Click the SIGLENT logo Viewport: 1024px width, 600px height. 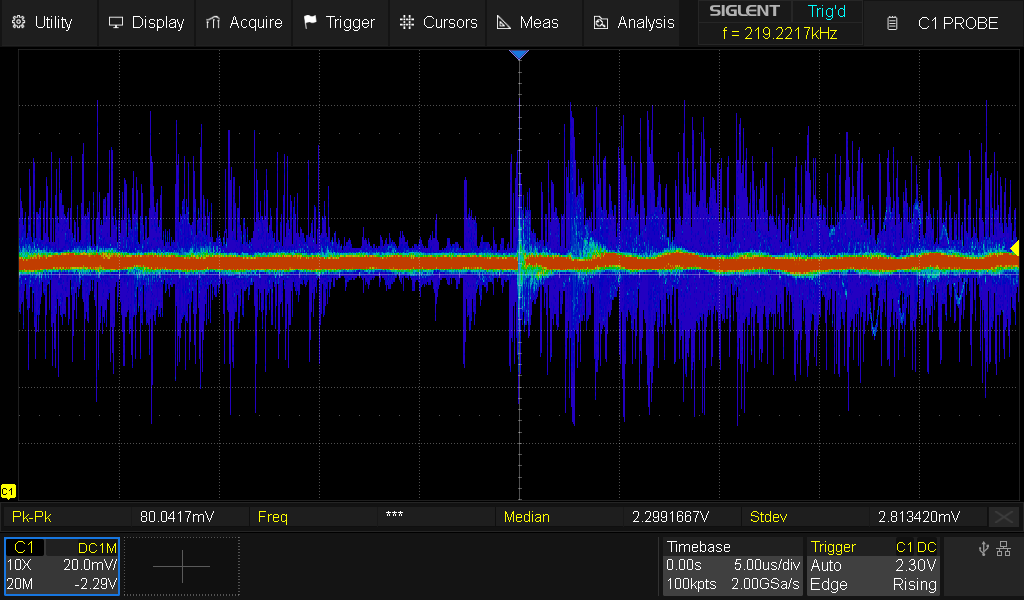[x=744, y=11]
